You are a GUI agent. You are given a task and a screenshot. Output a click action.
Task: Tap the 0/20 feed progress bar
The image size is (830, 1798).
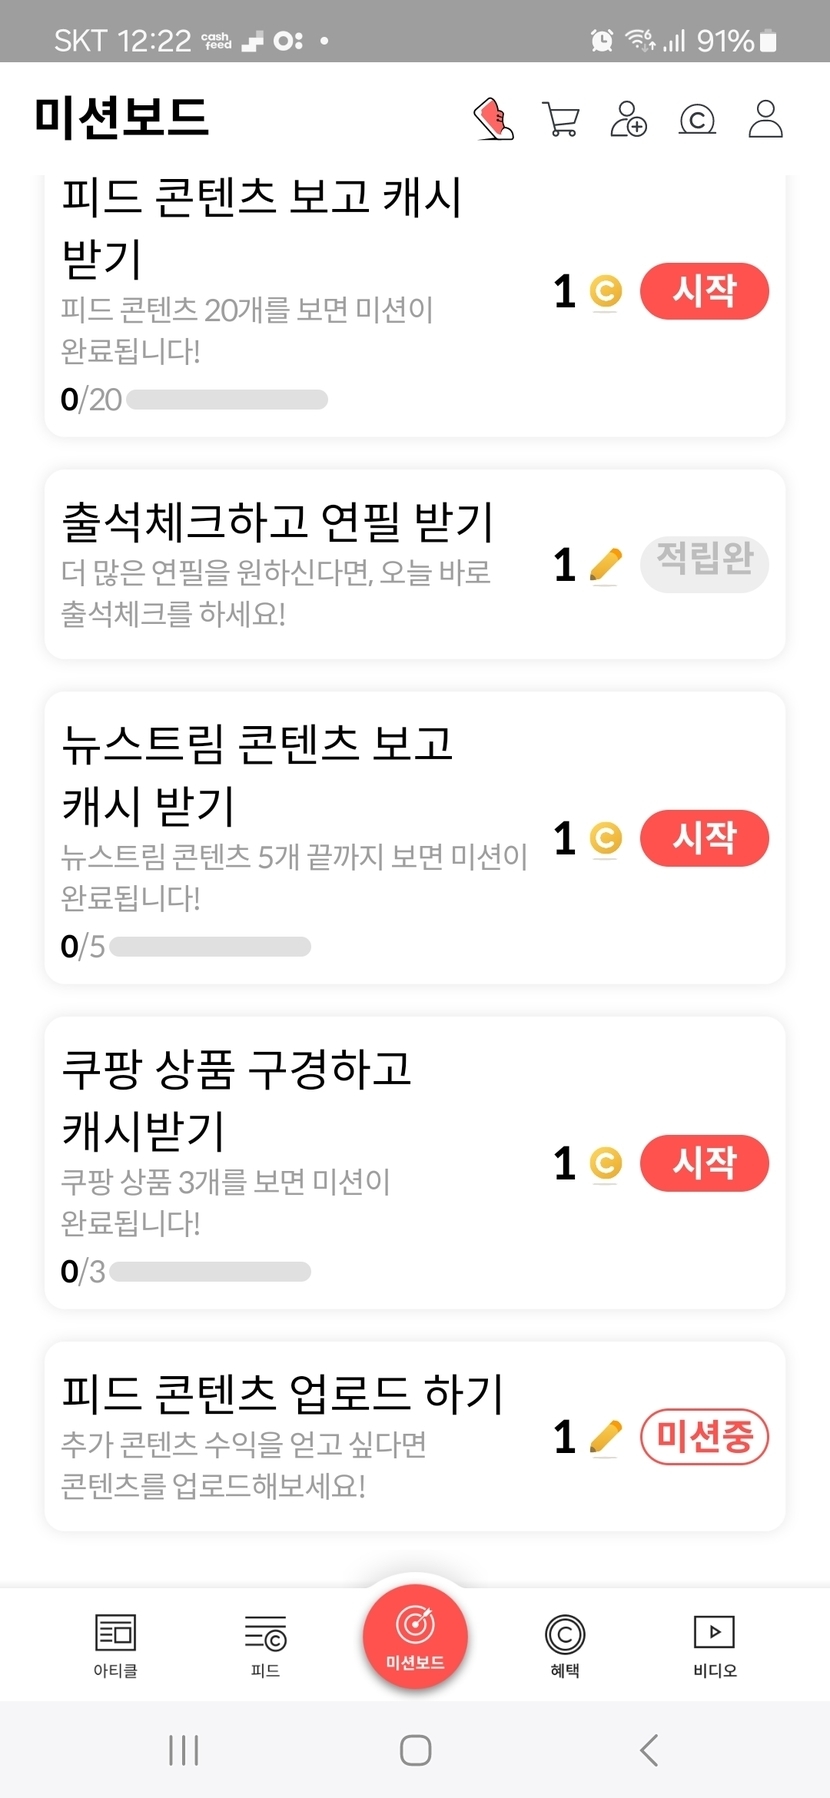tap(227, 400)
